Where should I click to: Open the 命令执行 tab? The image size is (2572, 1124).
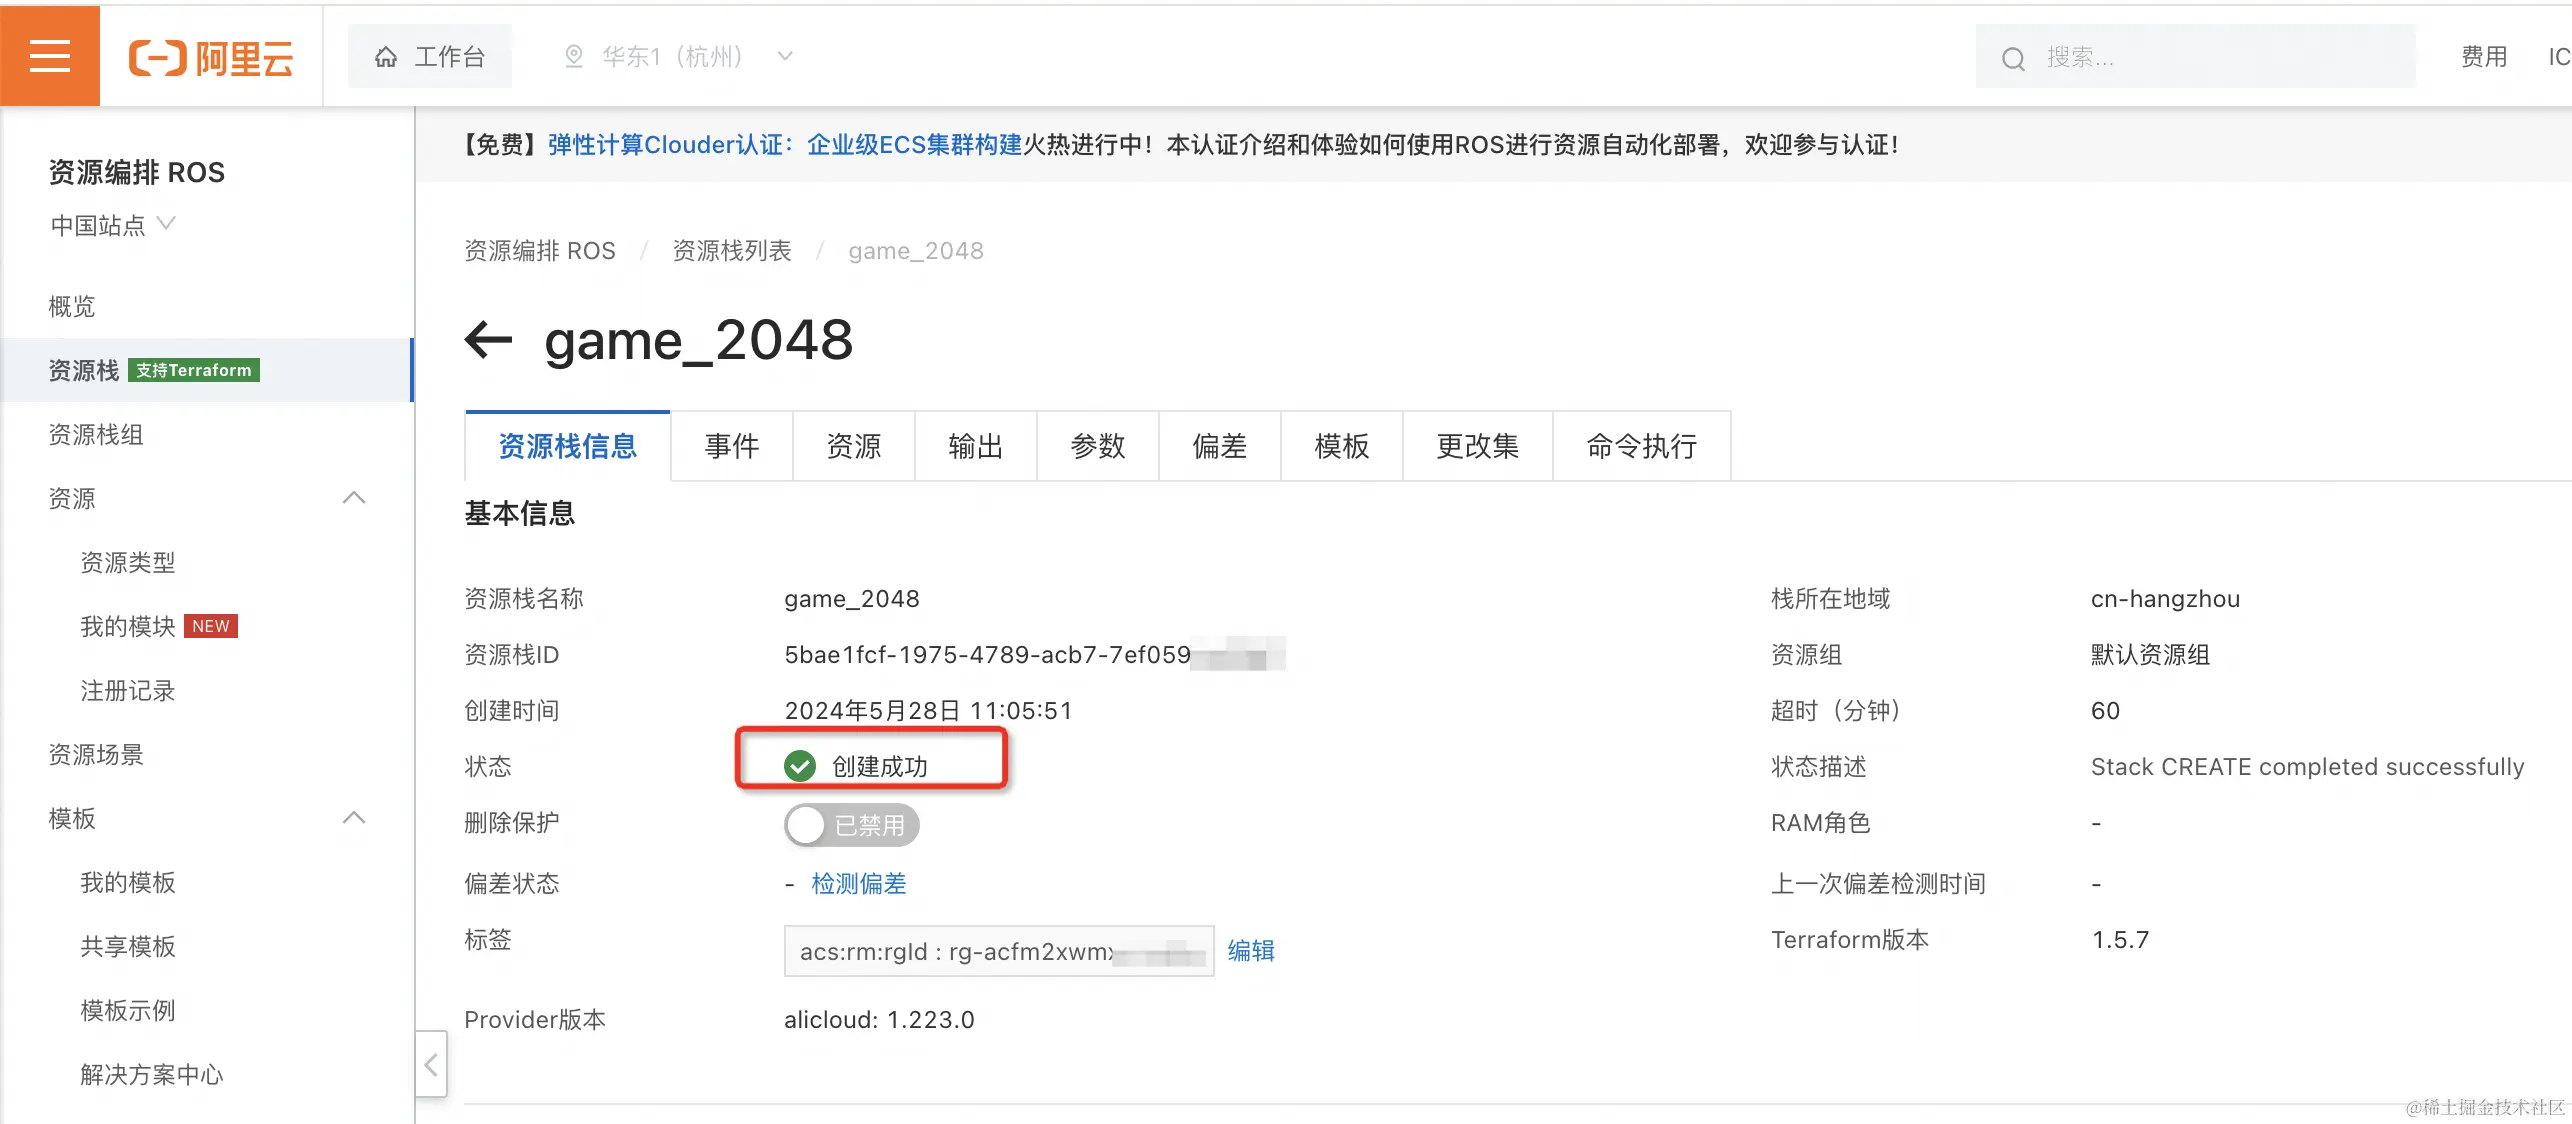click(1640, 446)
